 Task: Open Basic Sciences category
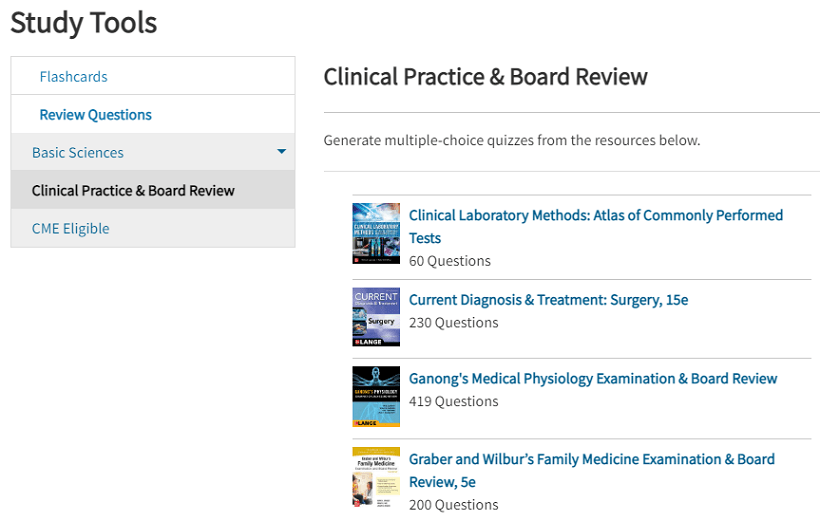pyautogui.click(x=78, y=153)
